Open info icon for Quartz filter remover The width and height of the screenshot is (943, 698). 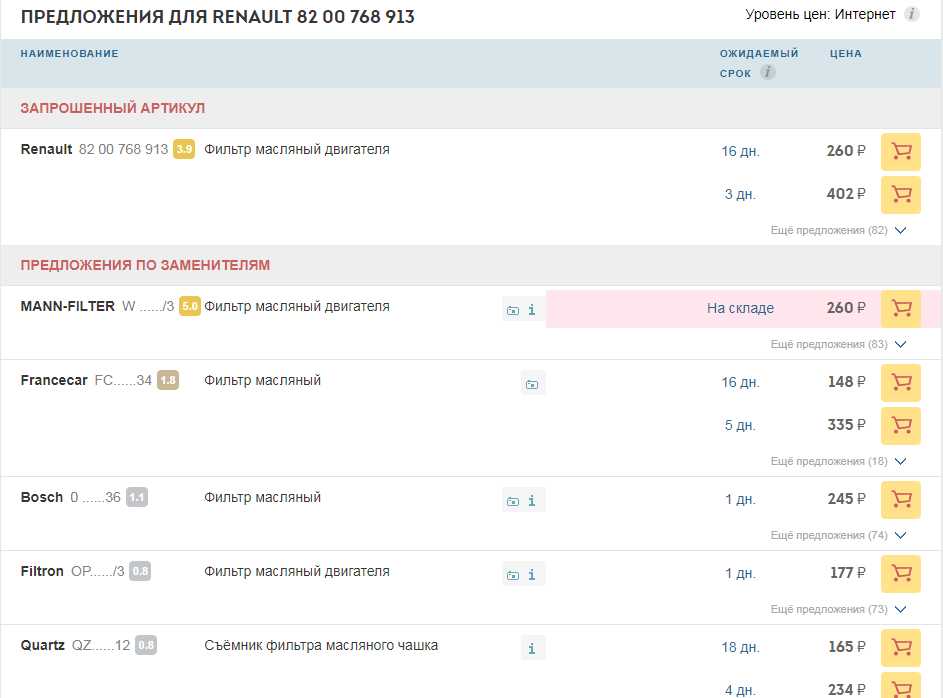coord(532,648)
